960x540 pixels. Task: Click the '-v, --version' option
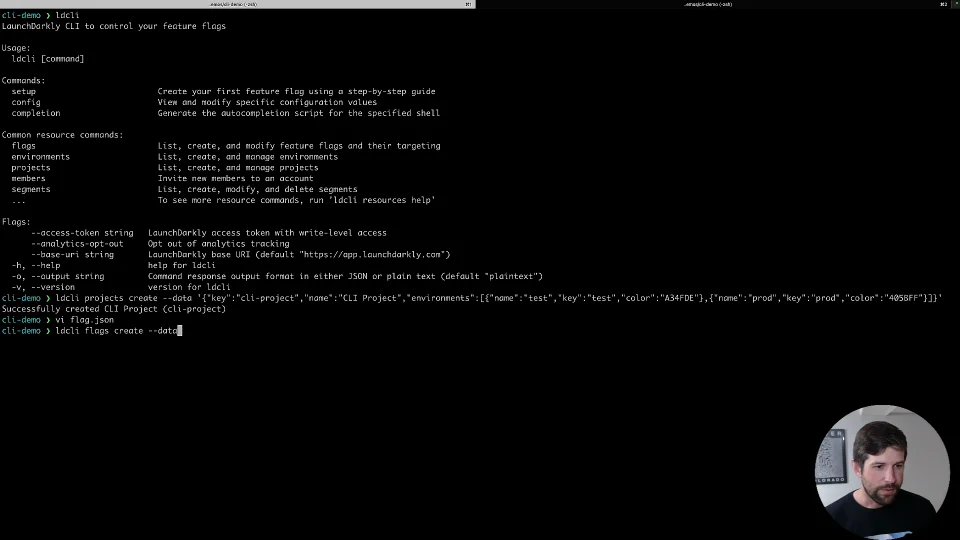[43, 287]
